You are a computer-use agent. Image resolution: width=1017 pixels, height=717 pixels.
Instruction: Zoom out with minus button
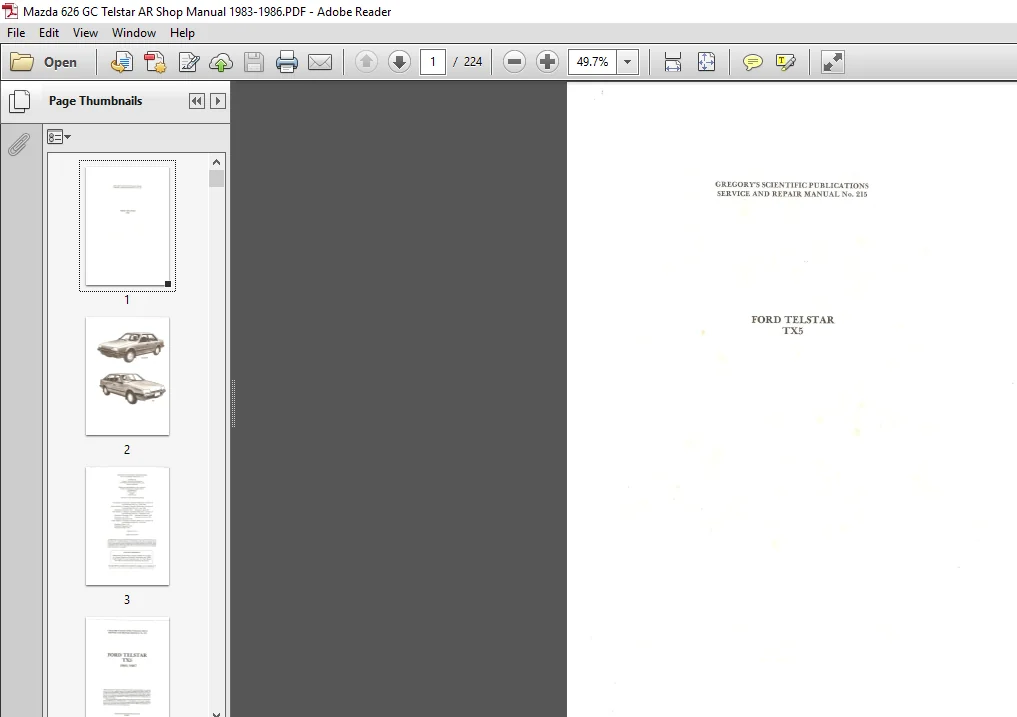point(514,62)
